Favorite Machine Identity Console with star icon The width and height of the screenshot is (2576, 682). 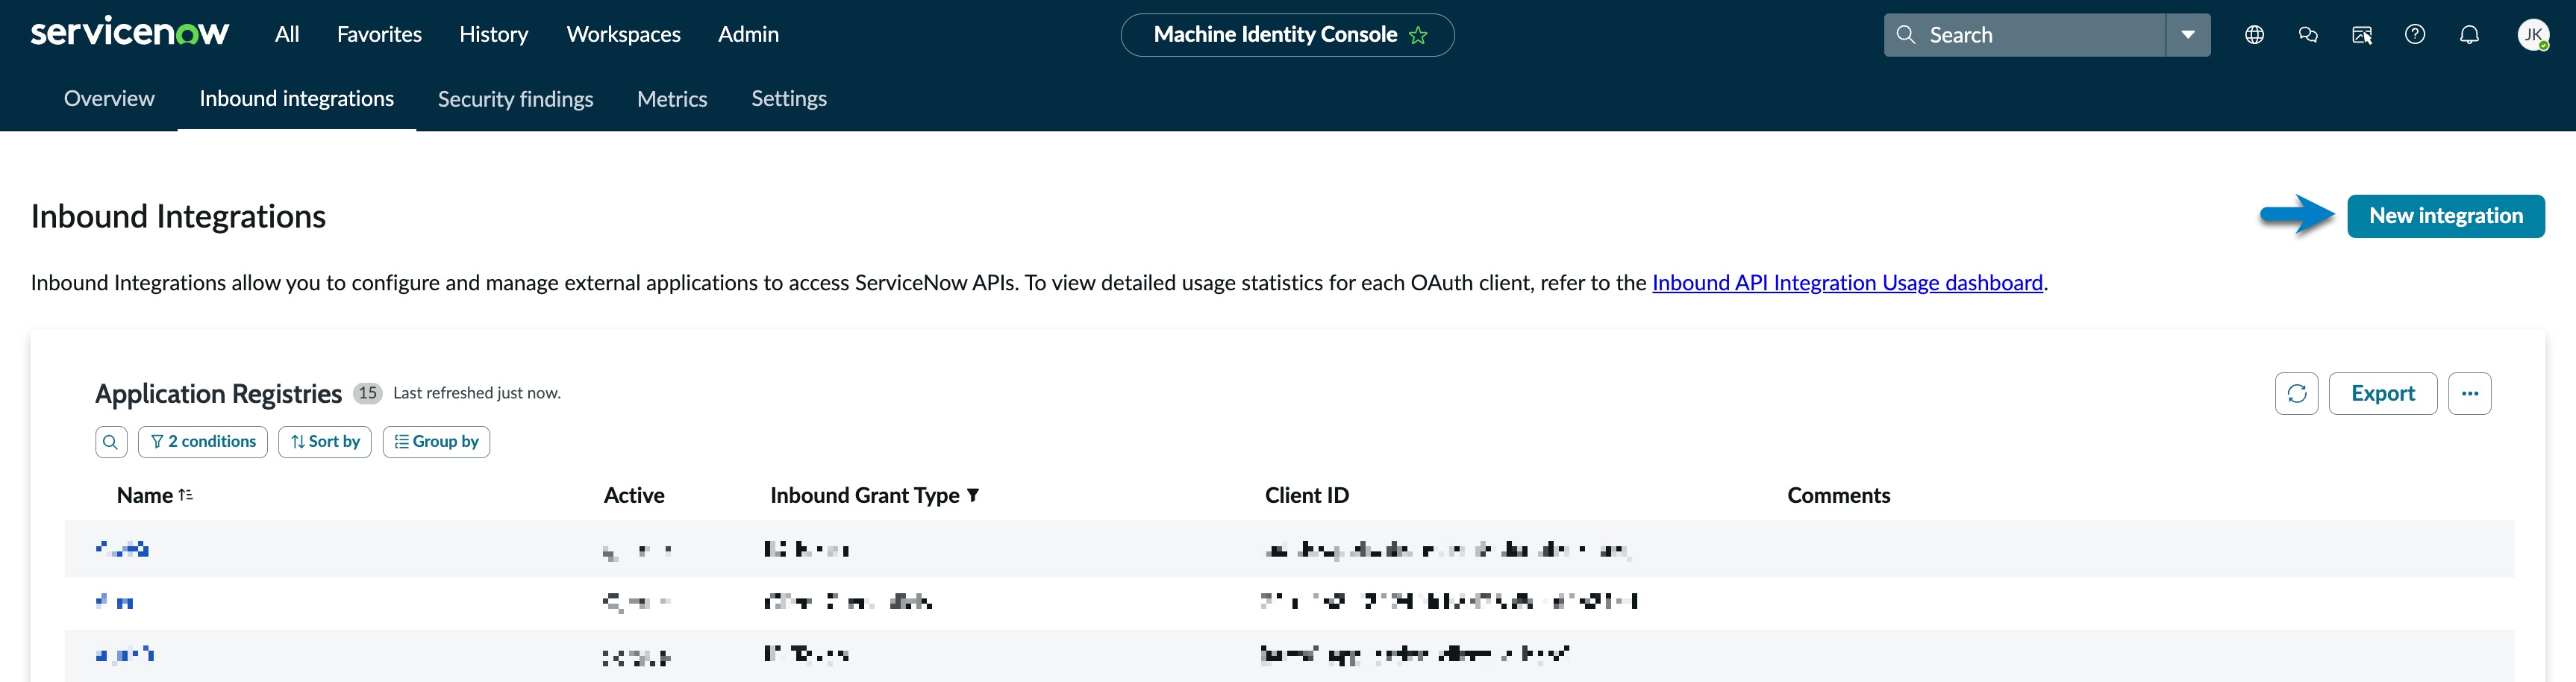tap(1418, 35)
